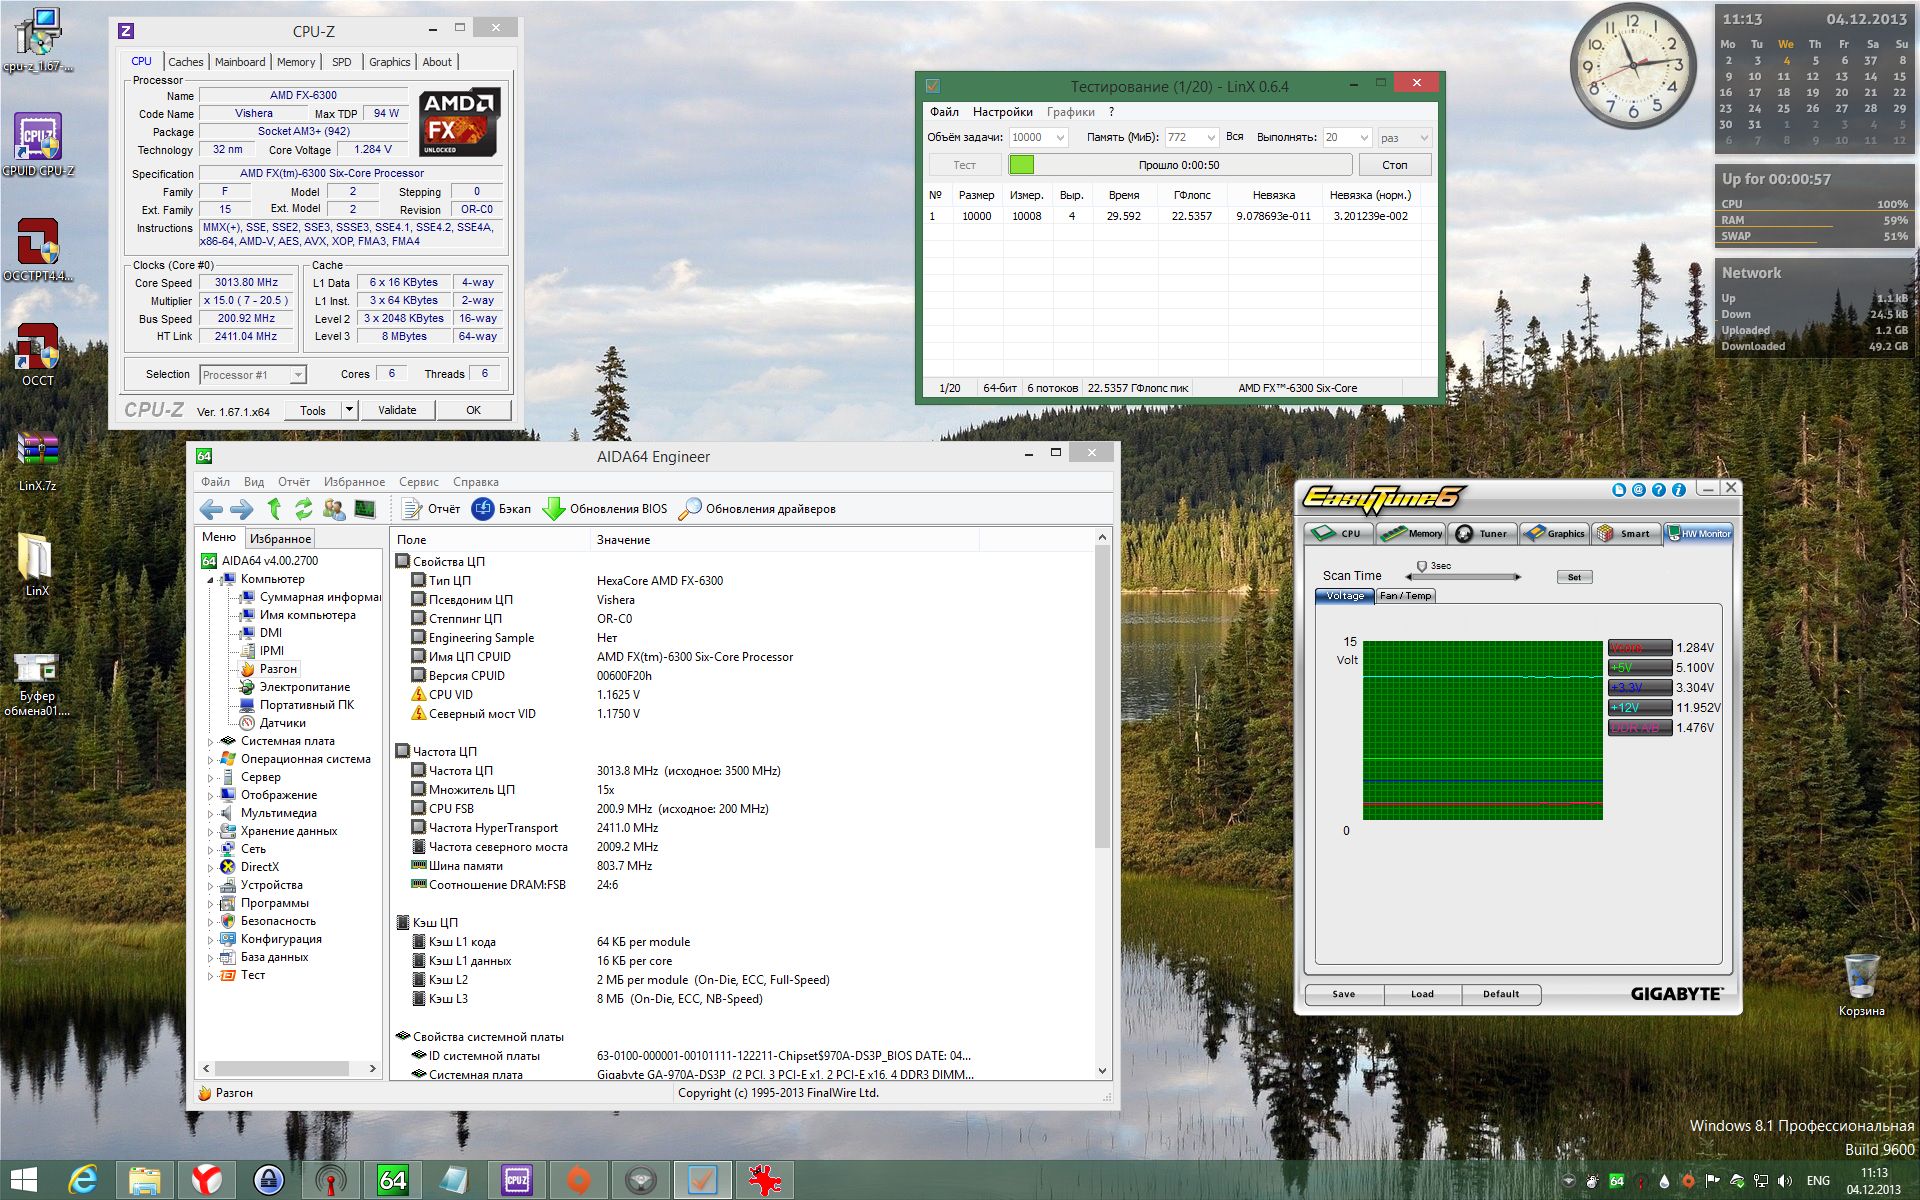Click the Validate button in CPU-Z

[x=397, y=410]
